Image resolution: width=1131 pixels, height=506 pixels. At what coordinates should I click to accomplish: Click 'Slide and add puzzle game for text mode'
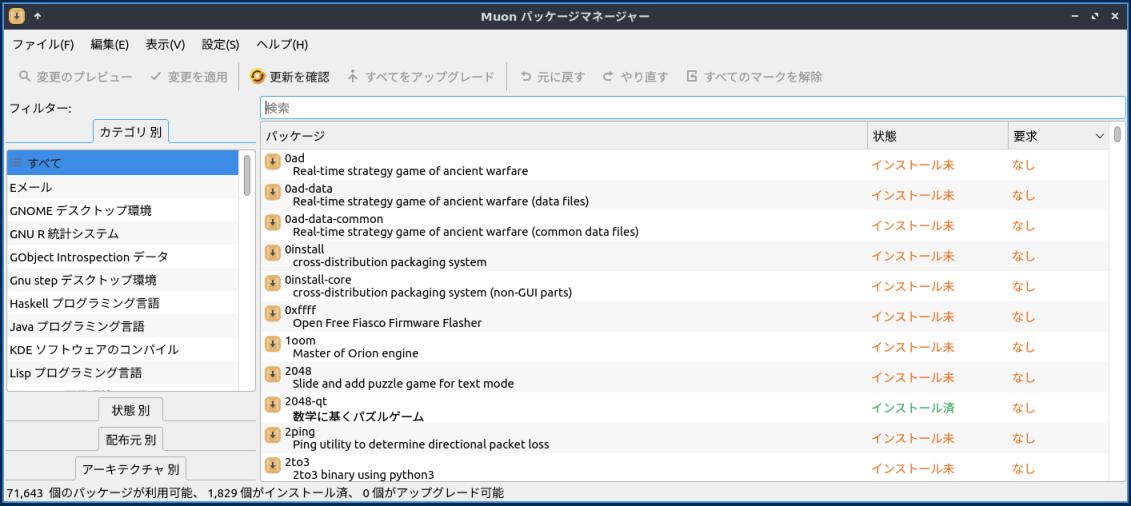[x=403, y=383]
